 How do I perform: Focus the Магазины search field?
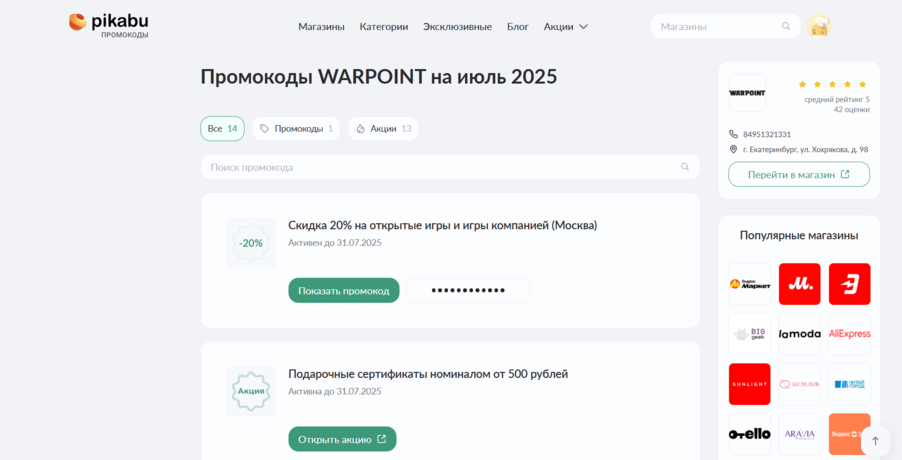(x=725, y=26)
